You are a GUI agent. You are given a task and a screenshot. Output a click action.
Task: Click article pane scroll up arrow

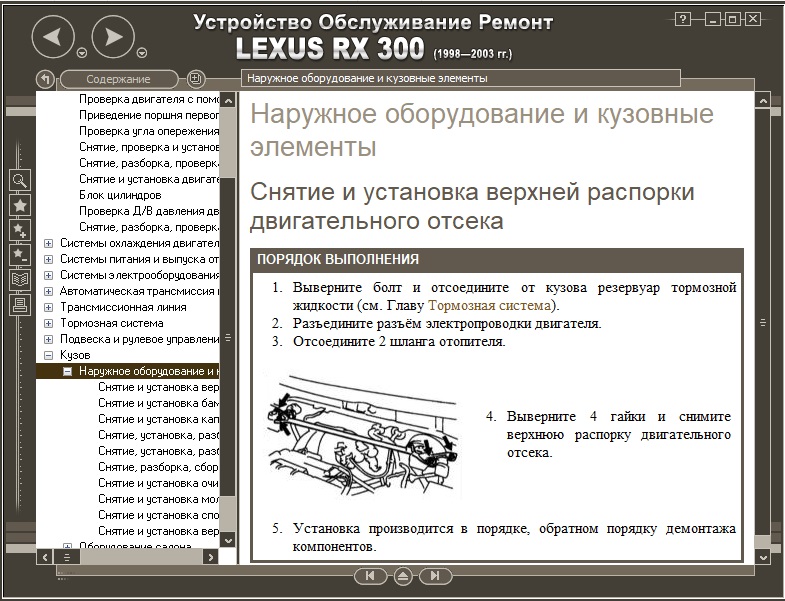coord(763,101)
